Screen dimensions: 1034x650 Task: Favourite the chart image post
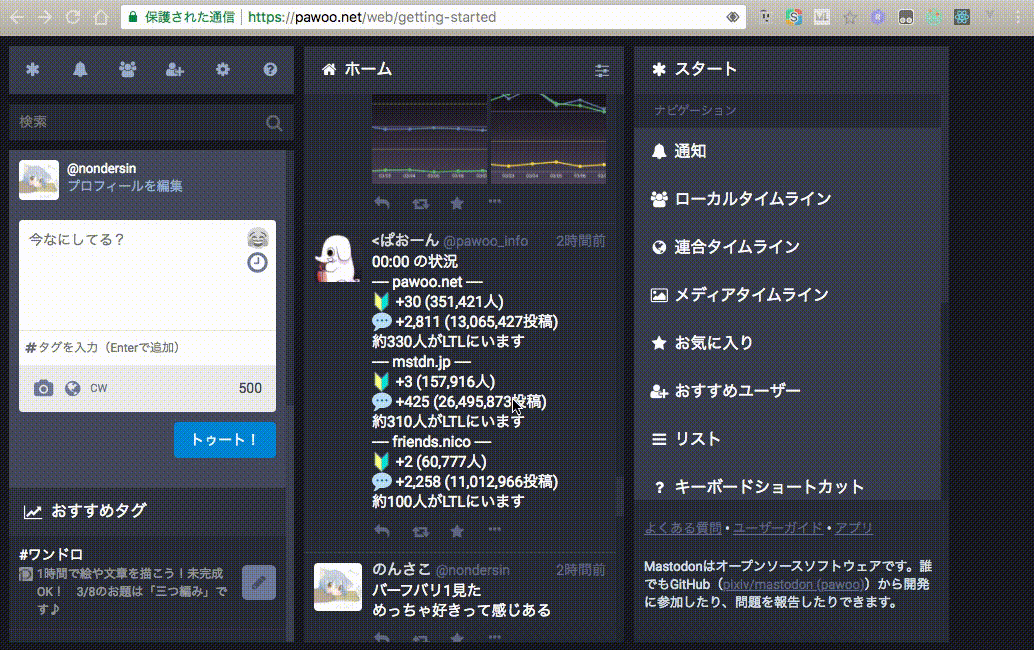[x=457, y=203]
